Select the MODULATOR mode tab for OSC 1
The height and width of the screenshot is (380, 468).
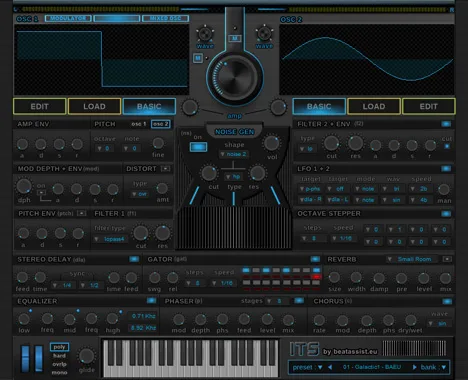tap(68, 18)
